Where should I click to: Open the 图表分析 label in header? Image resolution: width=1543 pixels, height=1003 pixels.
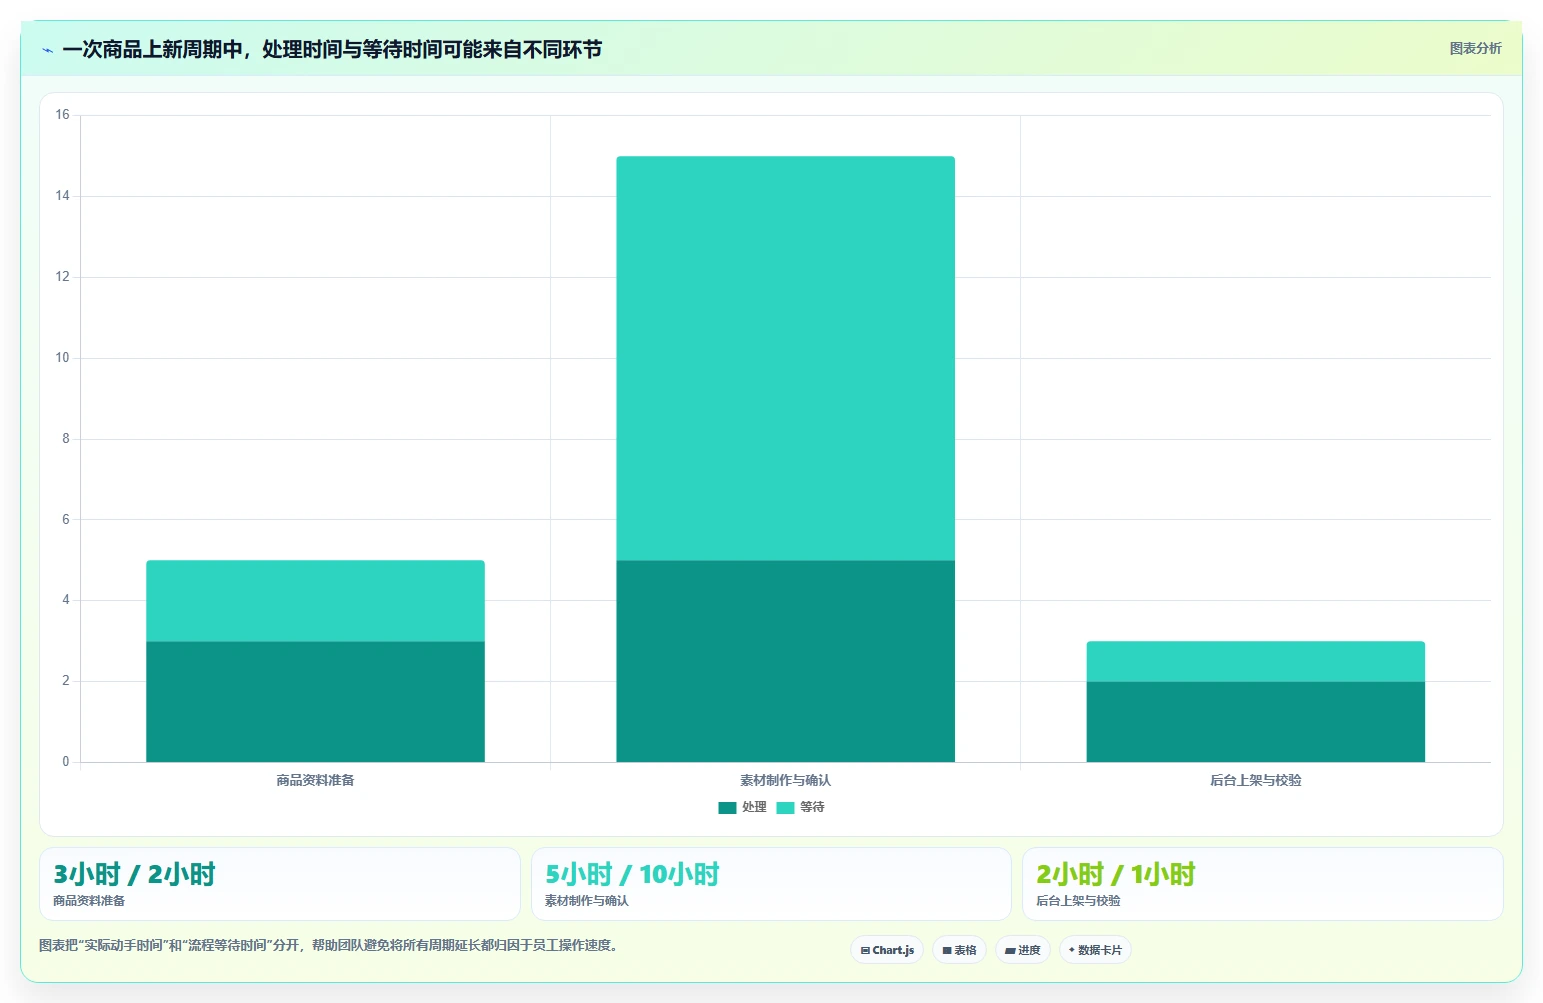pyautogui.click(x=1475, y=48)
